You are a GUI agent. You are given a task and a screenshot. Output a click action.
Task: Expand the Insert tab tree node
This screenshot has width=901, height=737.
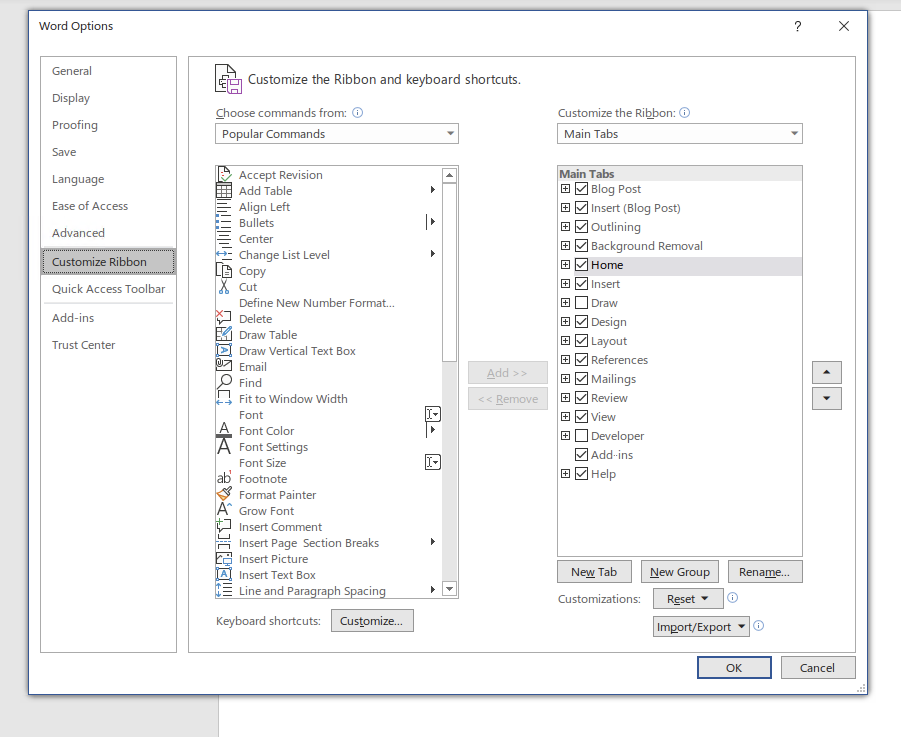[x=565, y=284]
